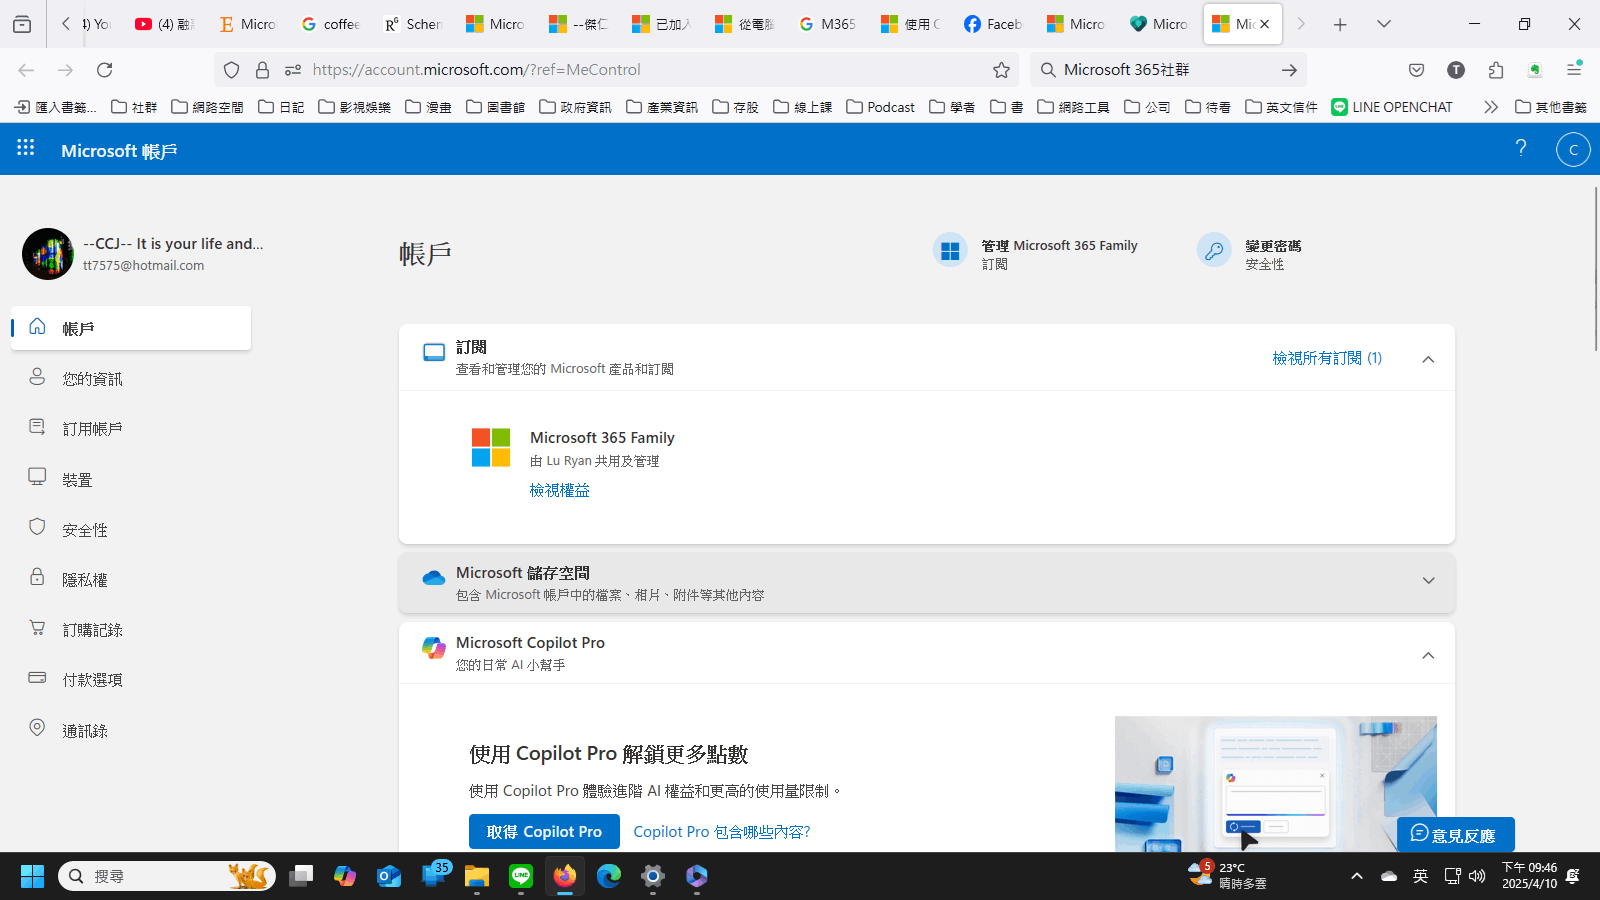This screenshot has height=900, width=1600.
Task: Go back with browser back arrow
Action: [26, 70]
